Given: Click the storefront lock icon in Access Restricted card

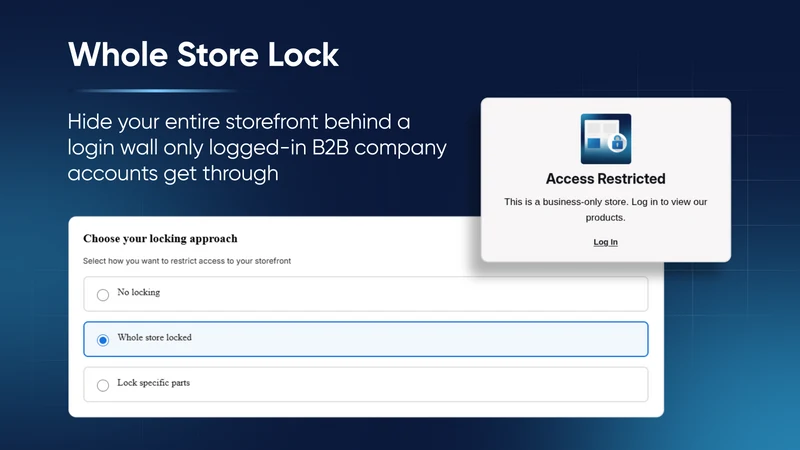Looking at the screenshot, I should [606, 139].
